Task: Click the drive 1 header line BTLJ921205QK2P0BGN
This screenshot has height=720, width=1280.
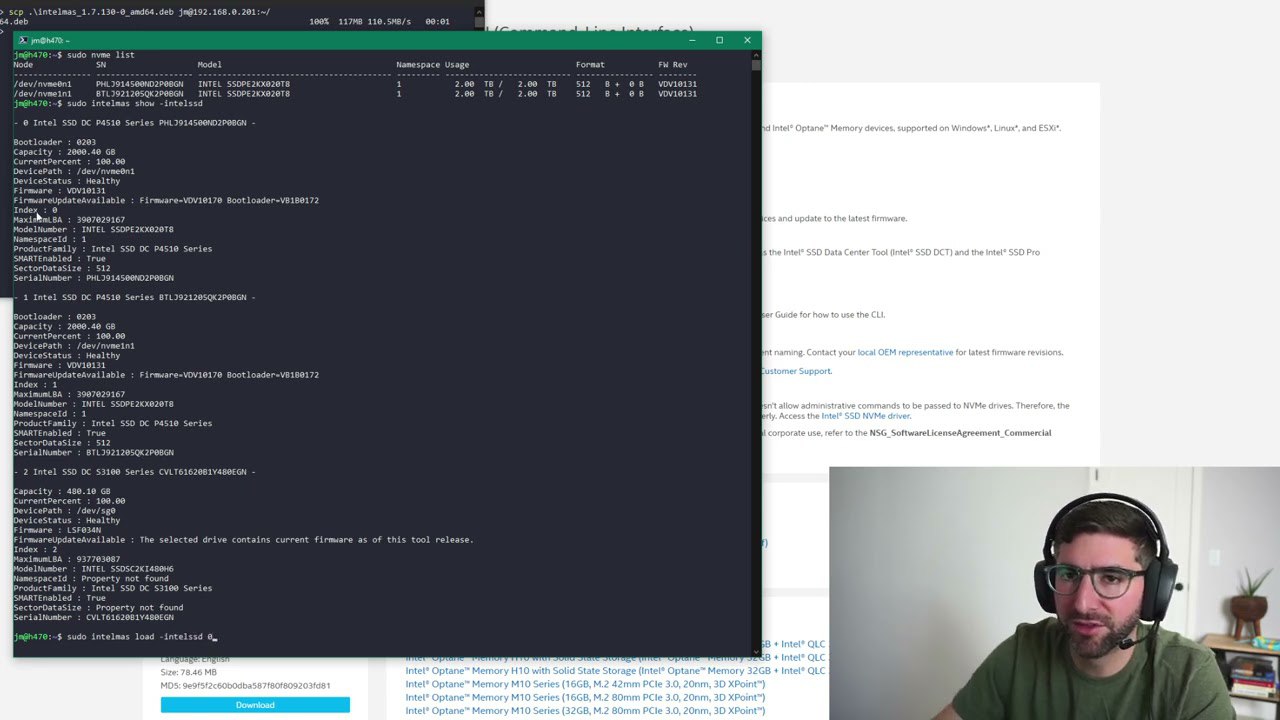Action: (134, 297)
